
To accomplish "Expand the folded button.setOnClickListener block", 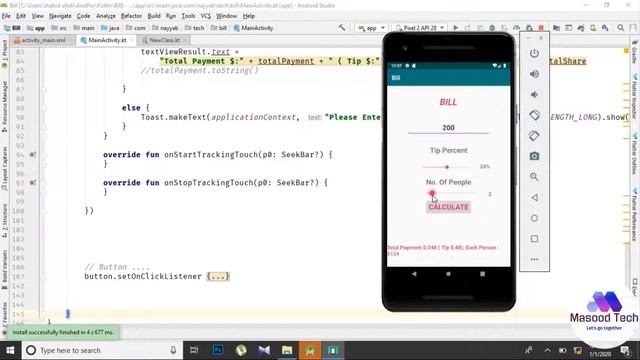I will coord(218,276).
